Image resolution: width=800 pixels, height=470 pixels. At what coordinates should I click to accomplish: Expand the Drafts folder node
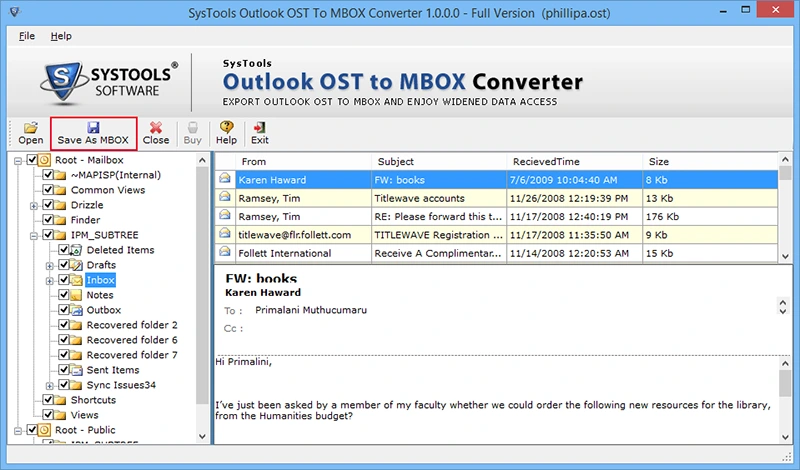tap(49, 266)
